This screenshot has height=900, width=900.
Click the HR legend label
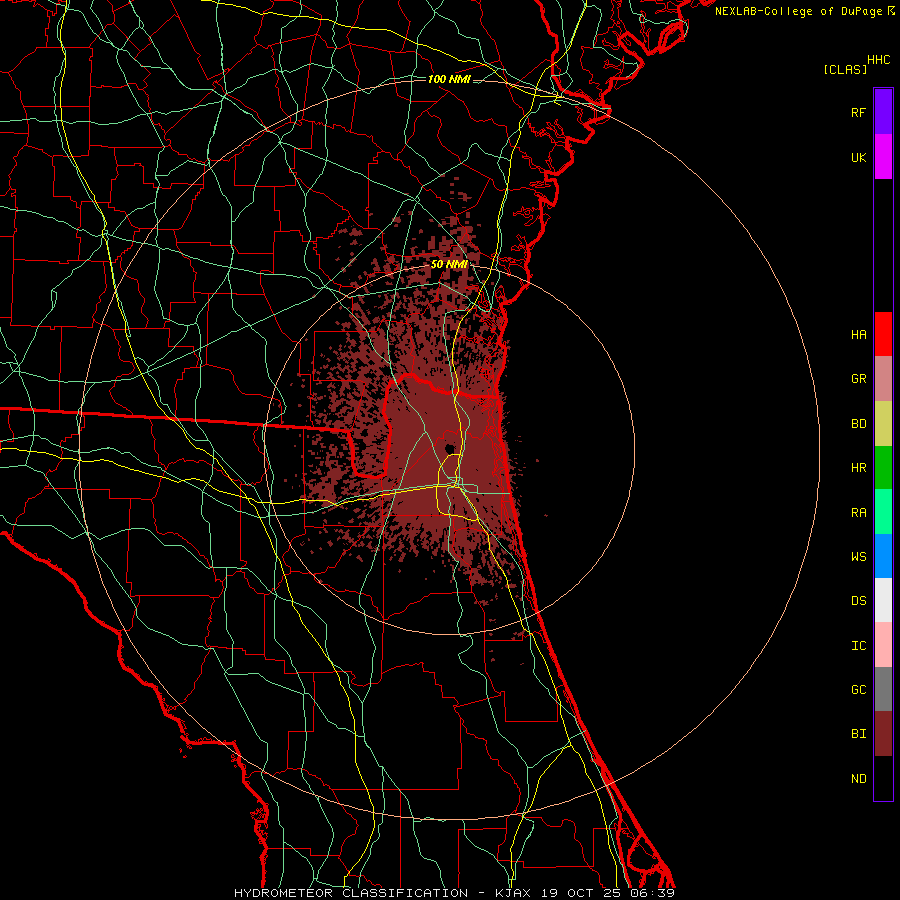coord(859,468)
